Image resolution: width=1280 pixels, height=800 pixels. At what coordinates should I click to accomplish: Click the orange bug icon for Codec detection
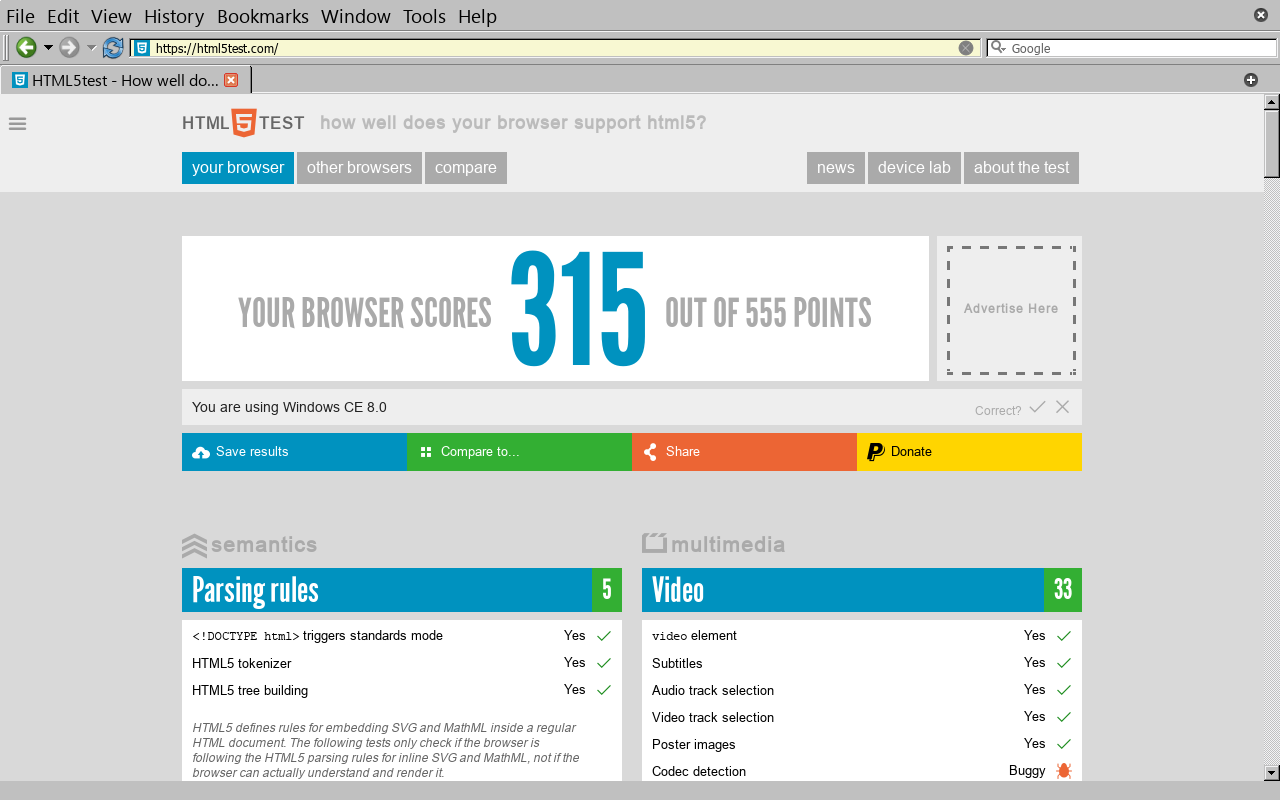click(1064, 771)
